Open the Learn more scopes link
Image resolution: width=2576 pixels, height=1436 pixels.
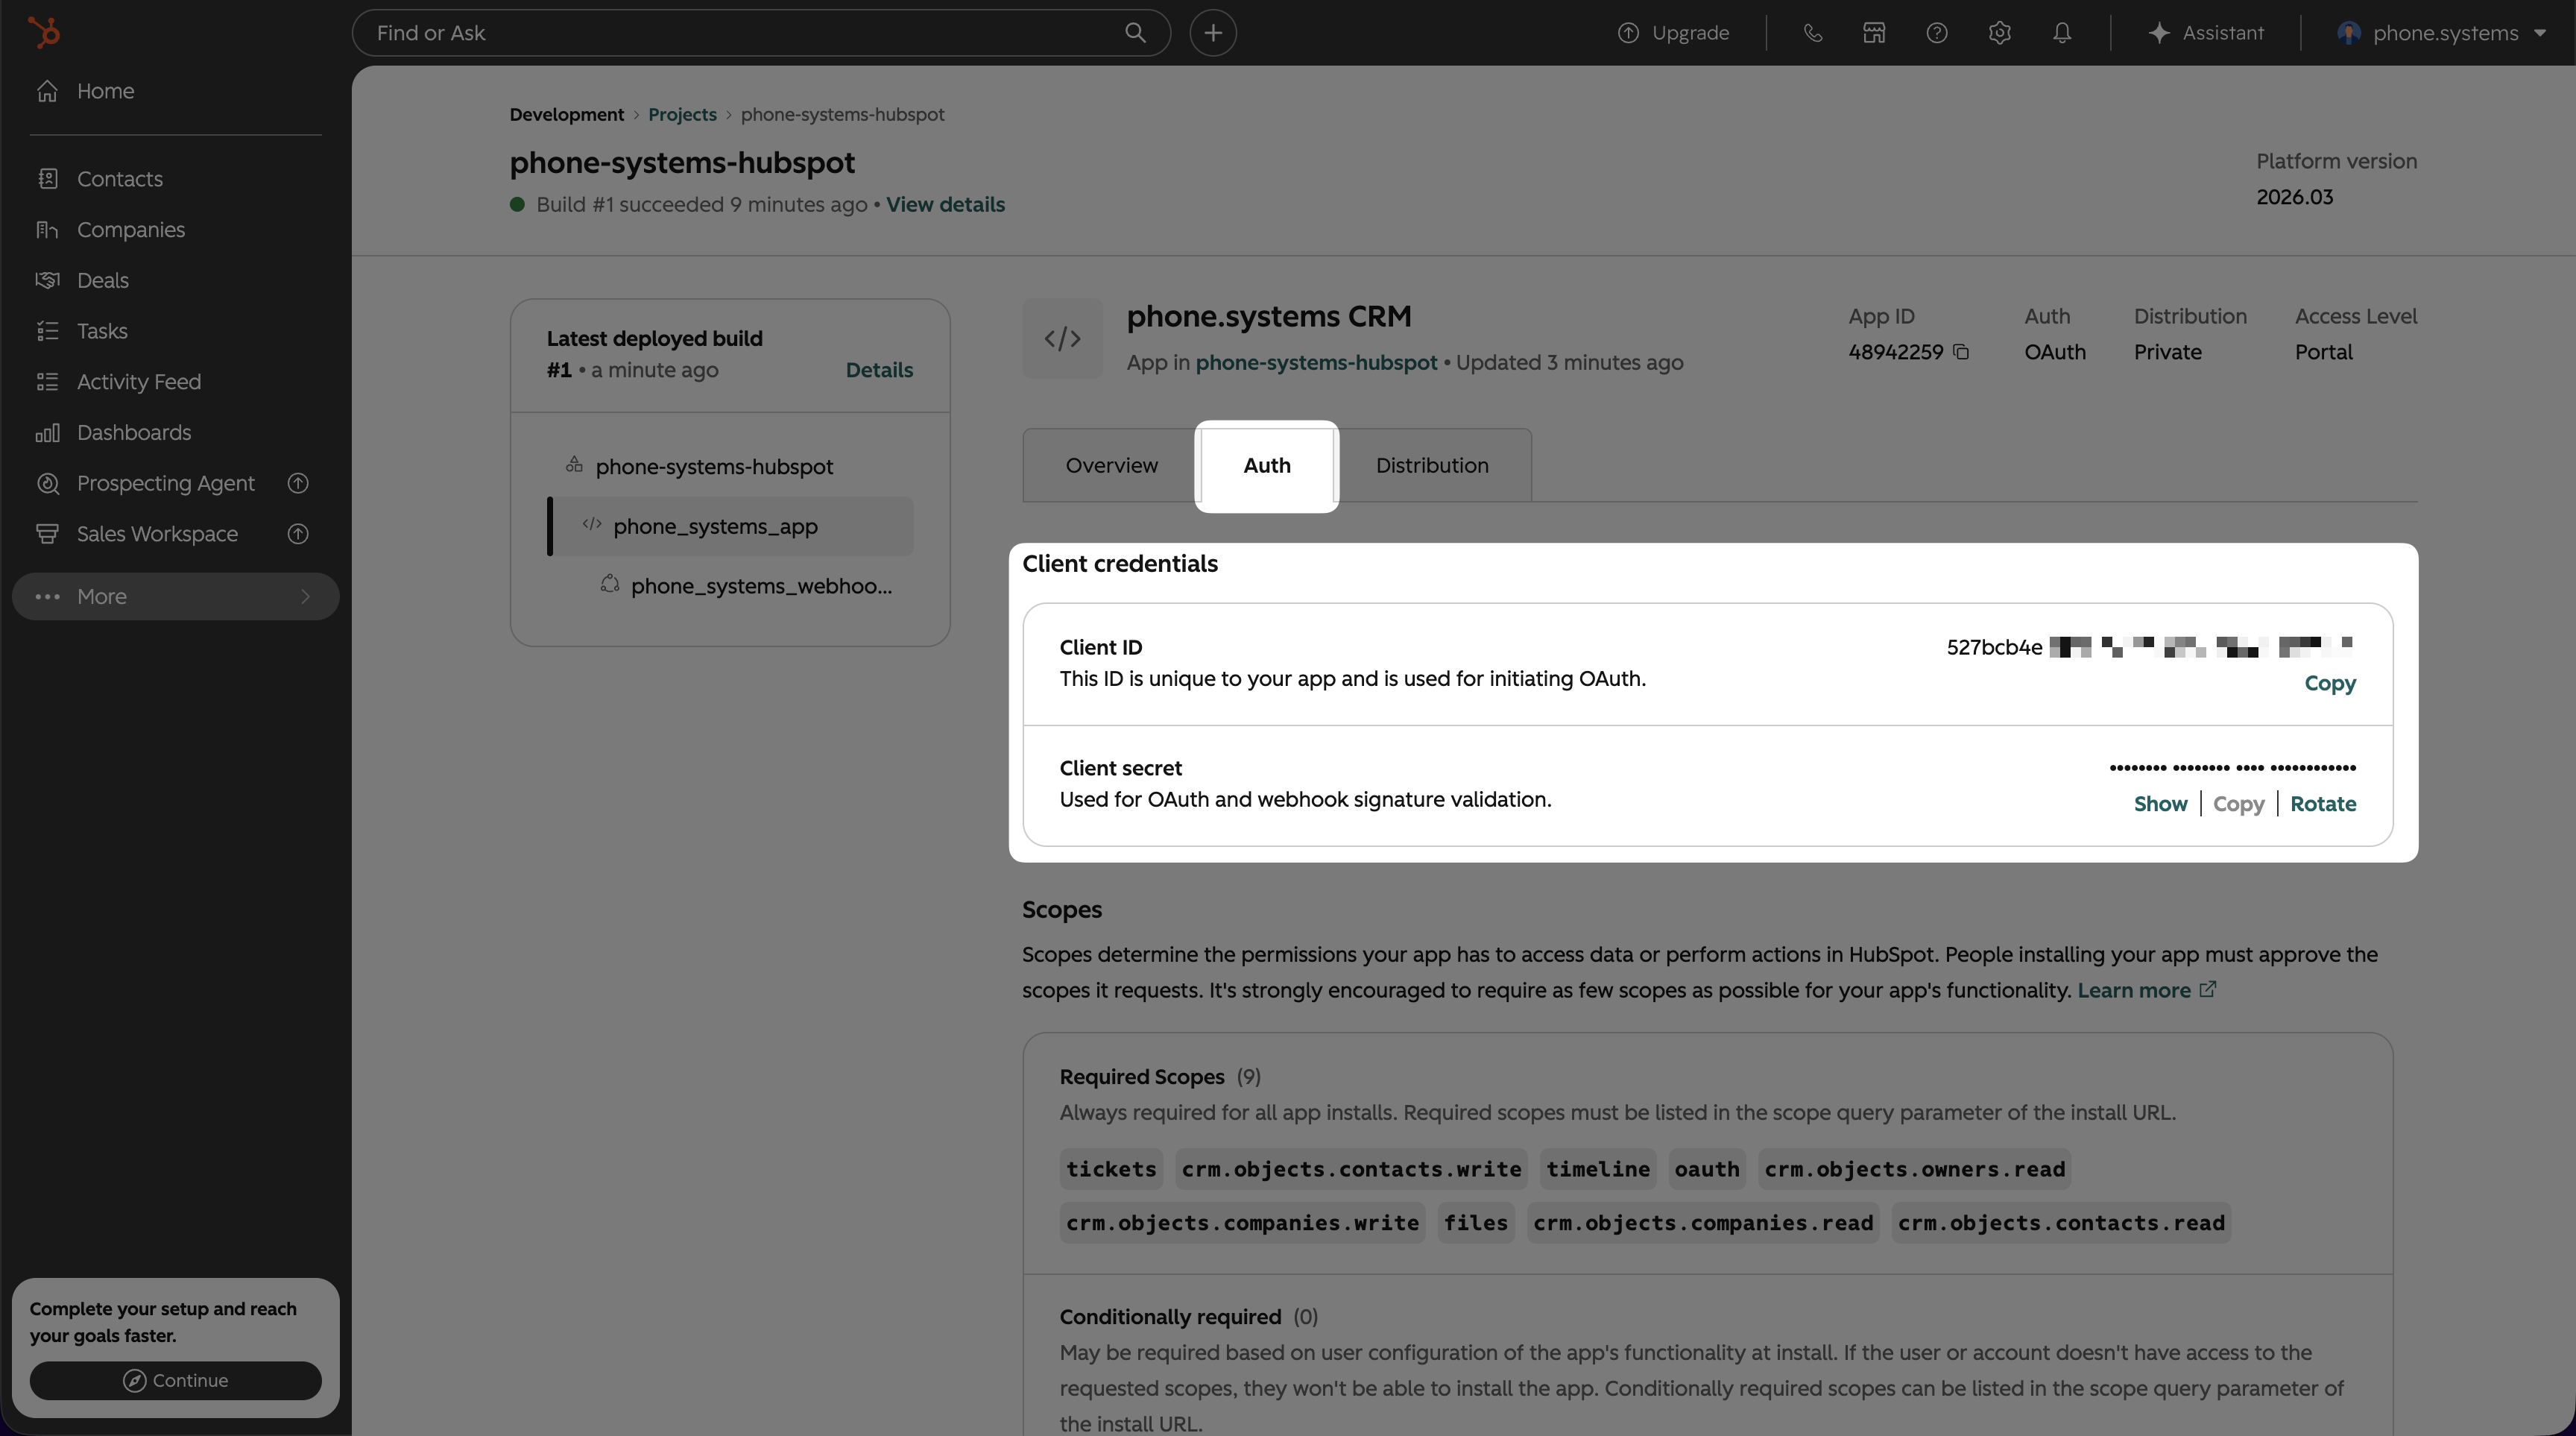[x=2146, y=990]
